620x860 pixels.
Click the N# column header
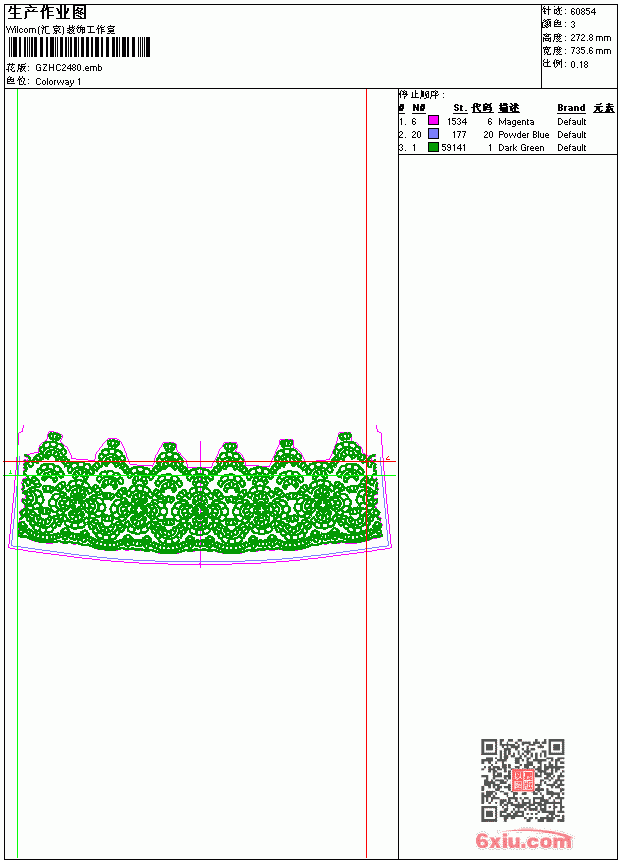click(x=419, y=108)
